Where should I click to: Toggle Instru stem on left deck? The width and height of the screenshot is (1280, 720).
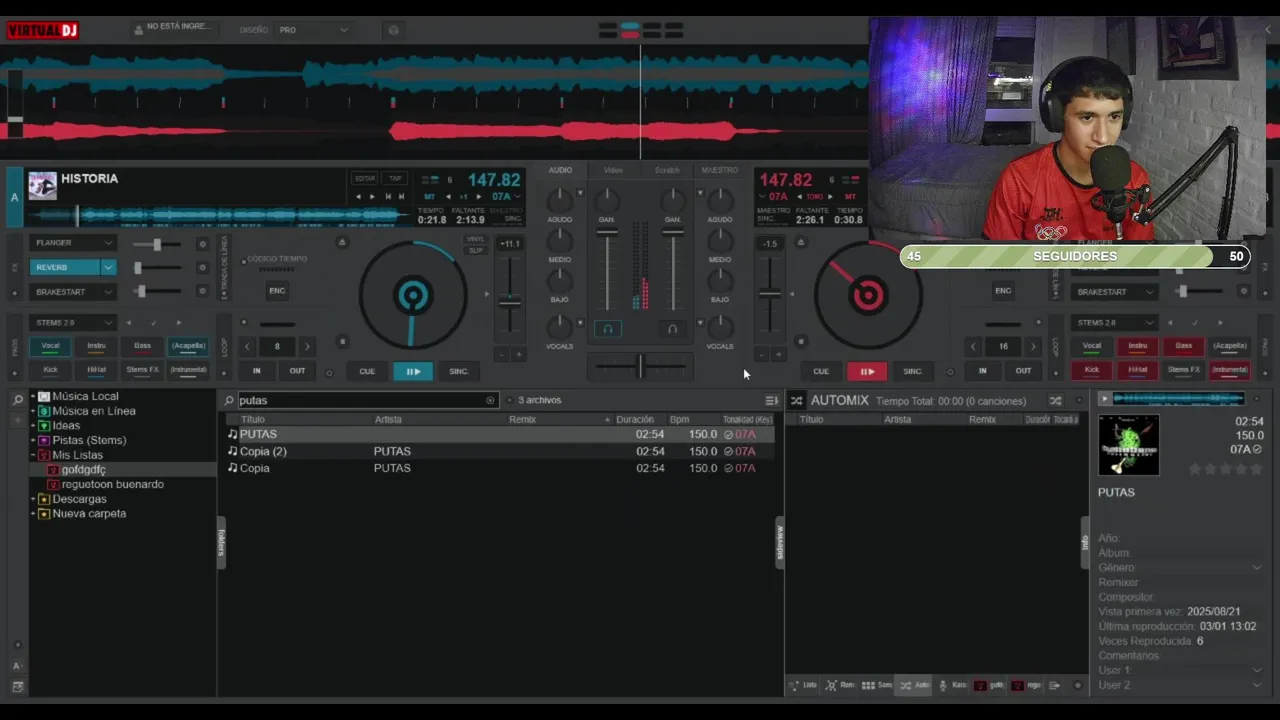[96, 346]
